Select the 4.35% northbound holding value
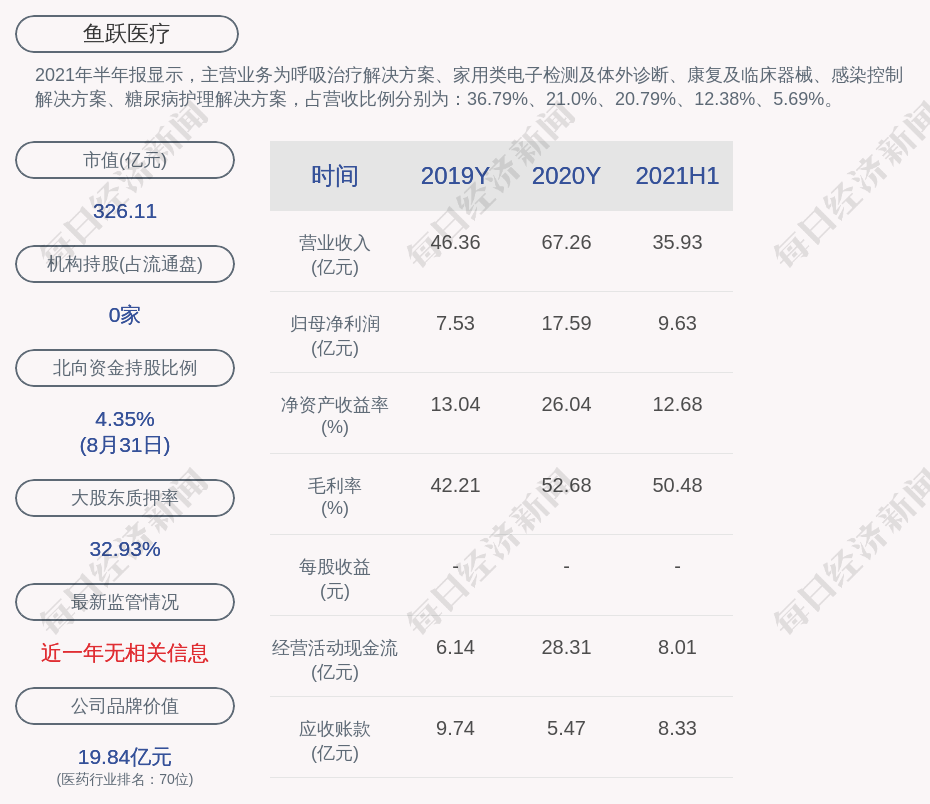 [x=125, y=419]
